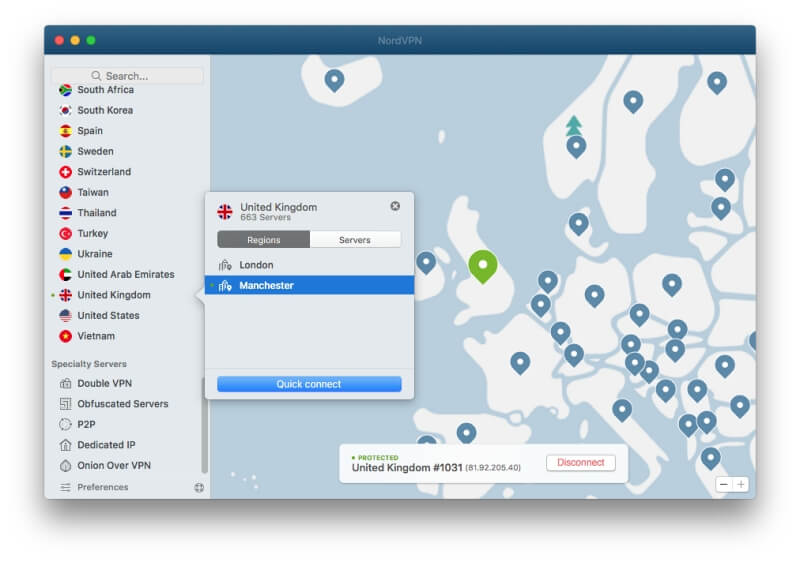Click the Iceland map pin

[x=335, y=81]
